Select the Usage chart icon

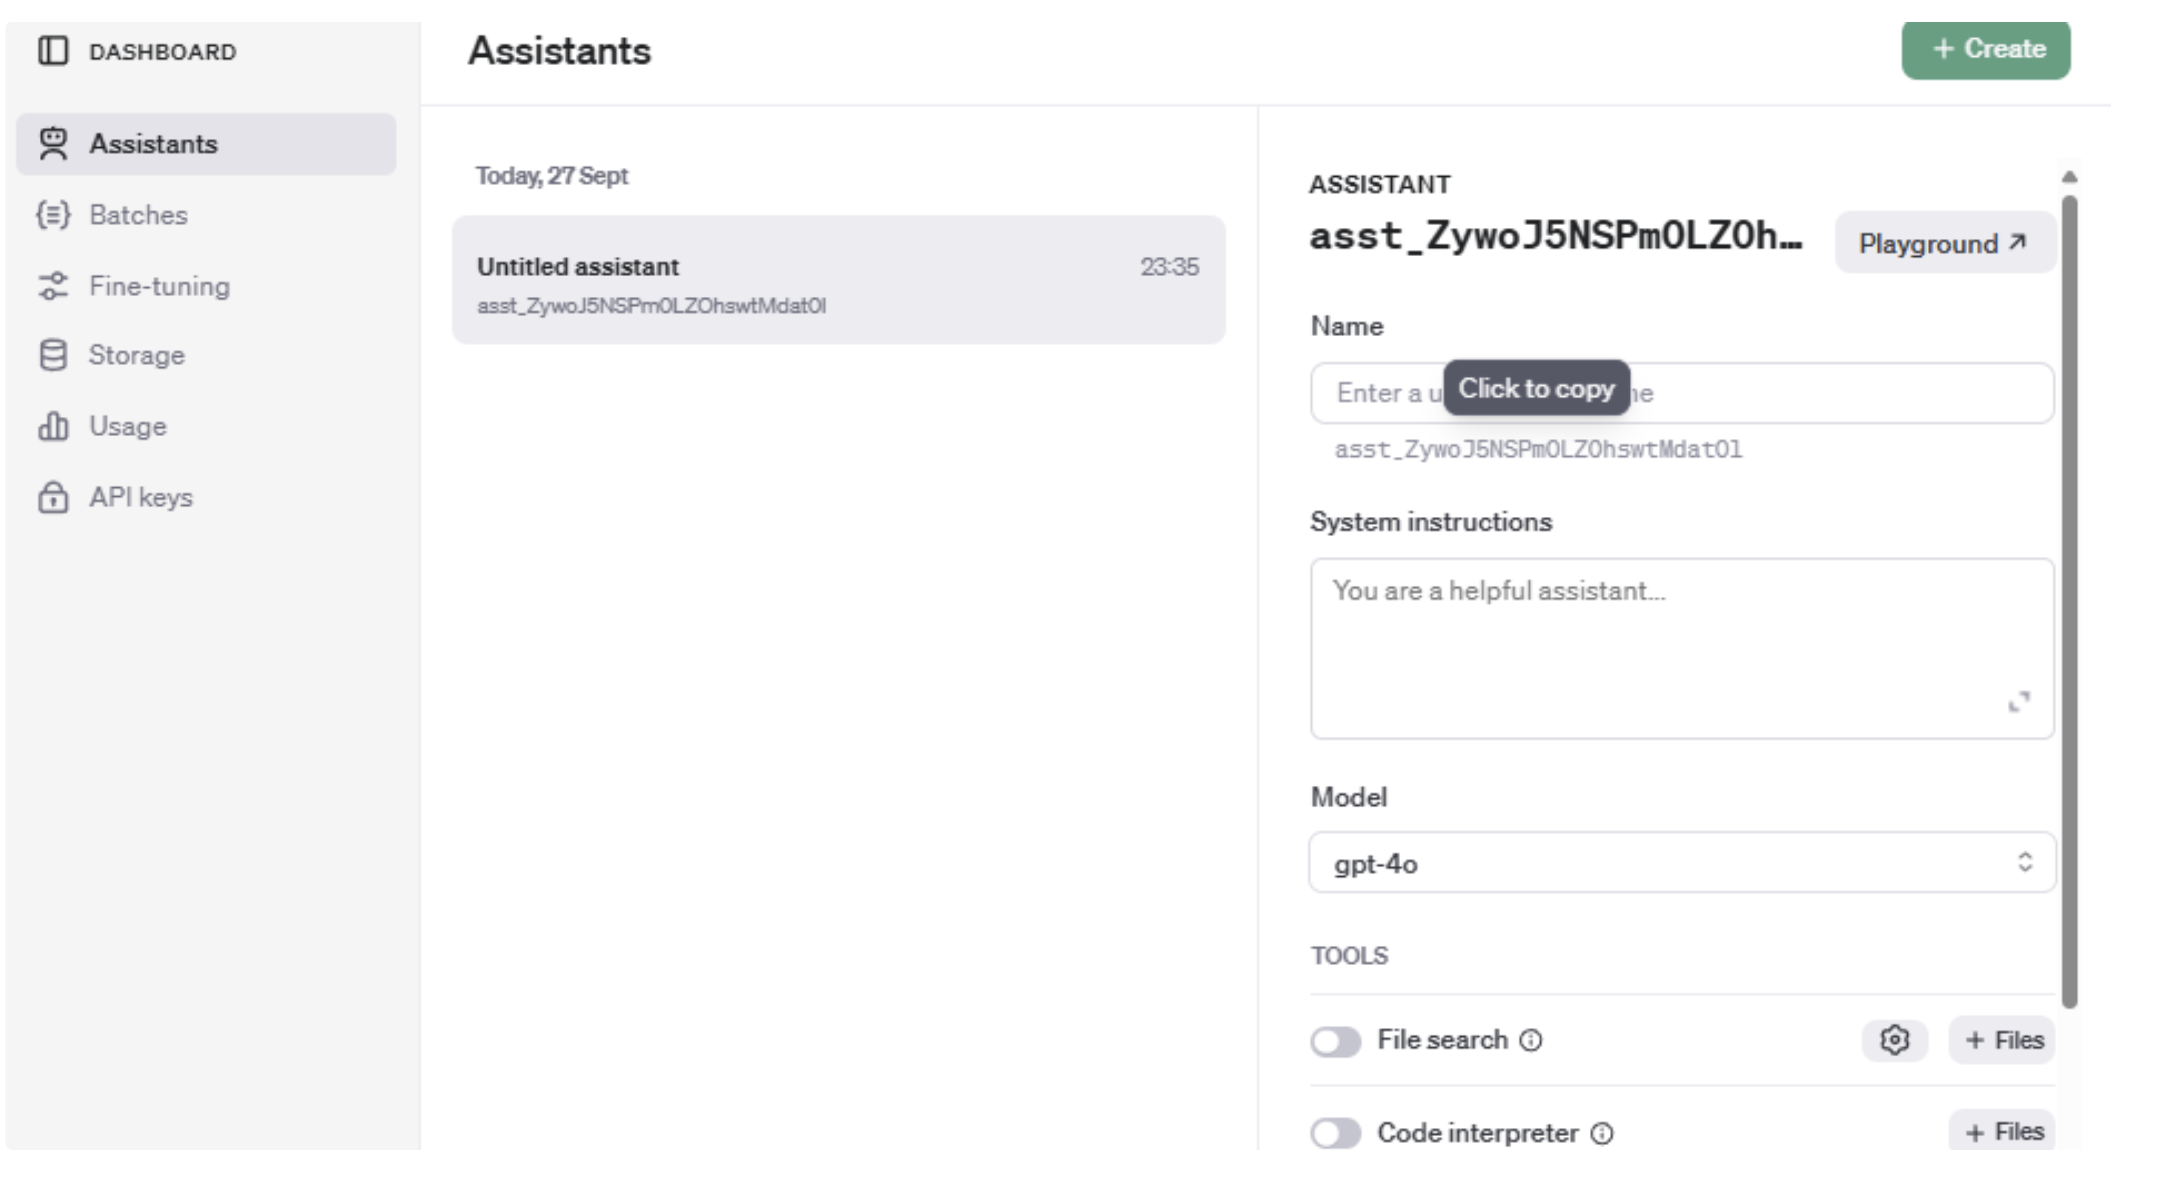tap(51, 425)
